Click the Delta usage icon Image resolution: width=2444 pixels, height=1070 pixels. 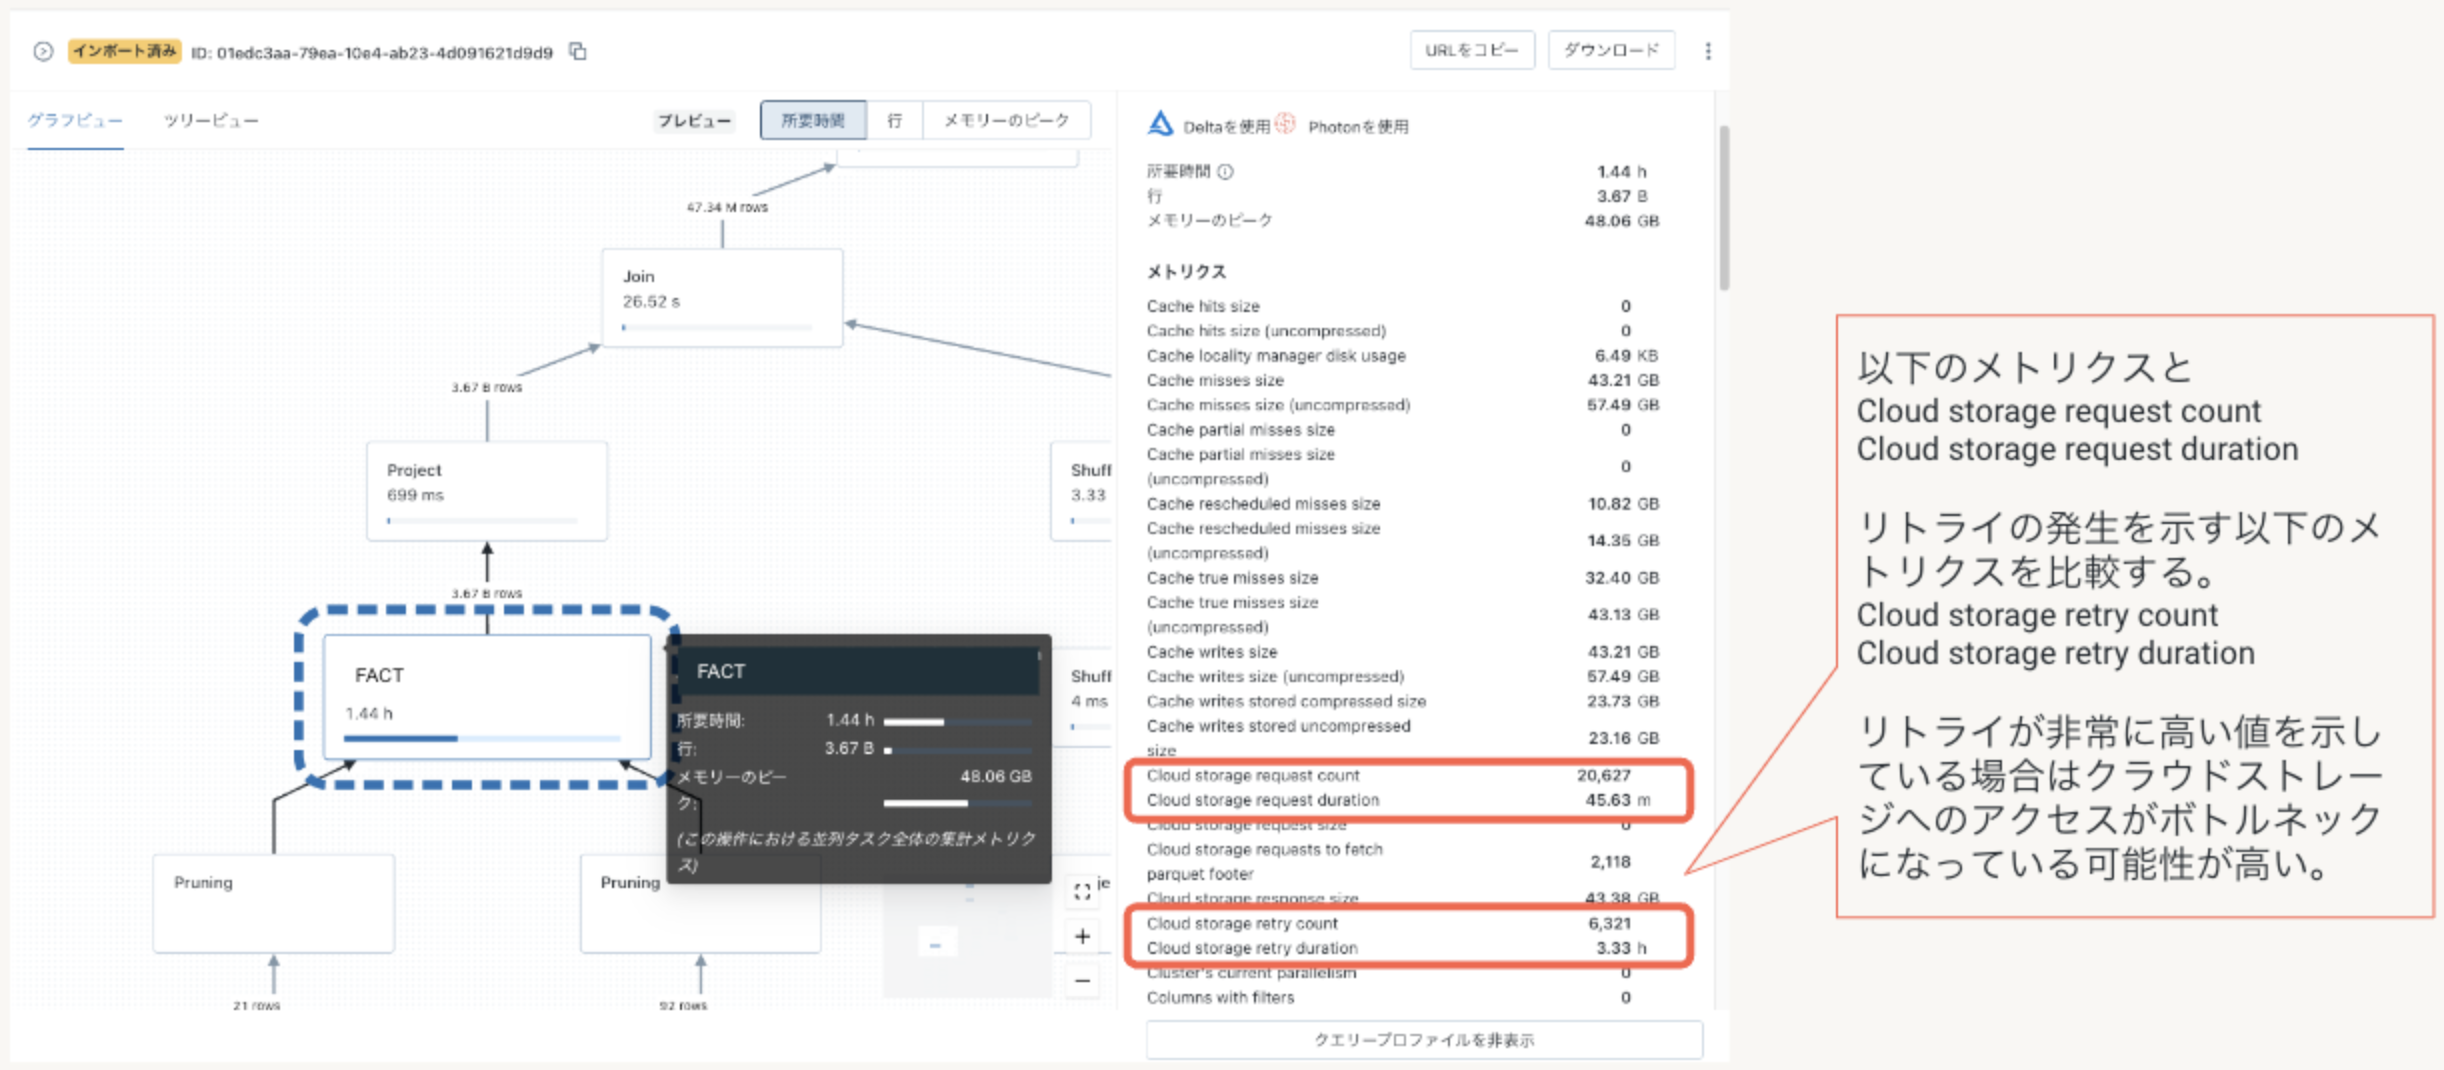1162,125
